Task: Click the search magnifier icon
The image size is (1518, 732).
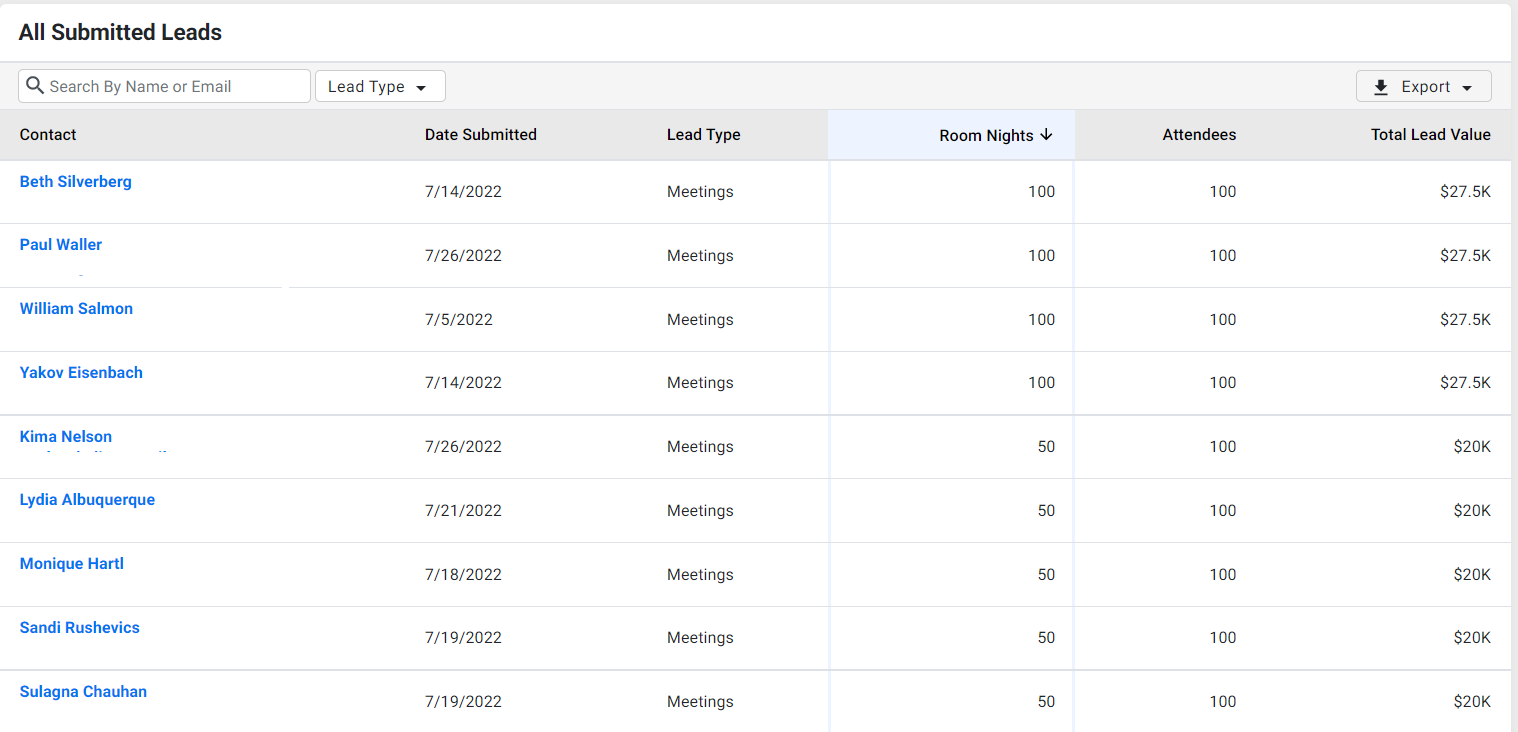Action: (35, 86)
